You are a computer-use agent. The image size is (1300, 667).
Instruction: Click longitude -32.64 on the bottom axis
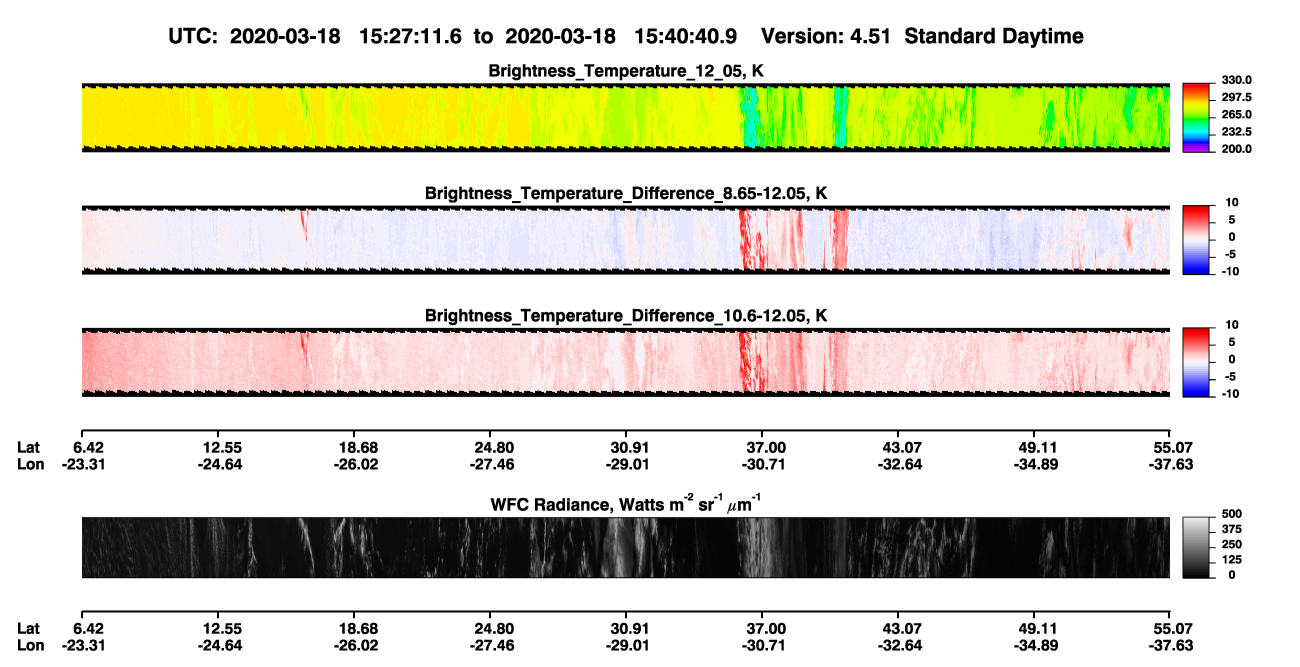click(x=899, y=646)
